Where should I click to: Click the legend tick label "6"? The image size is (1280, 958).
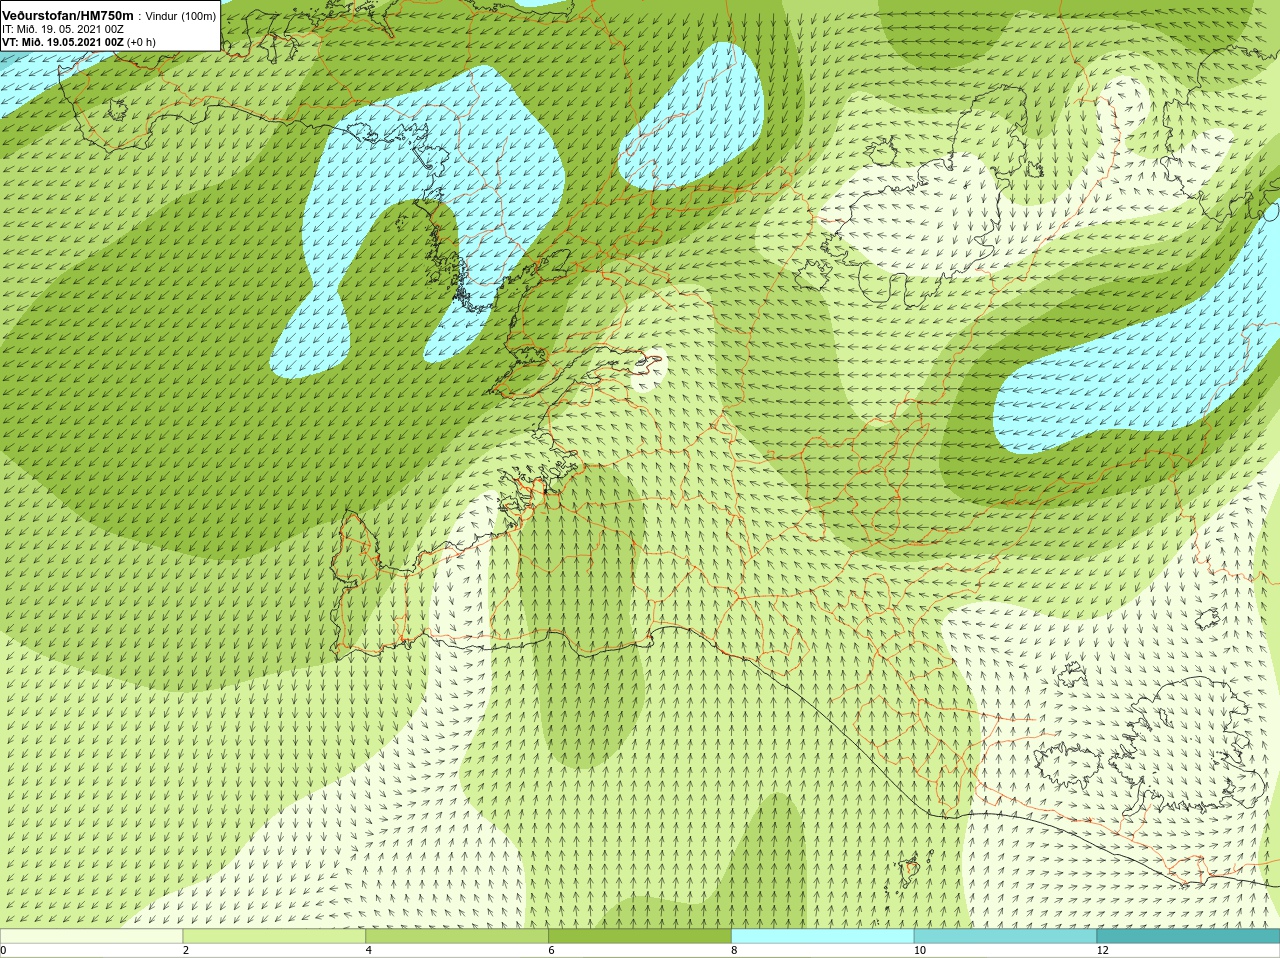tap(552, 950)
